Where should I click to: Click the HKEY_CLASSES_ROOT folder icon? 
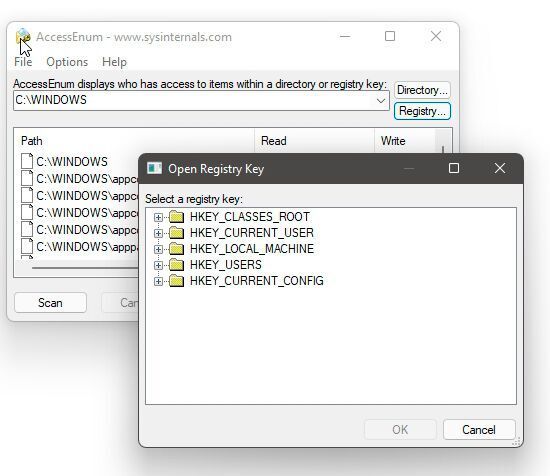click(x=176, y=217)
